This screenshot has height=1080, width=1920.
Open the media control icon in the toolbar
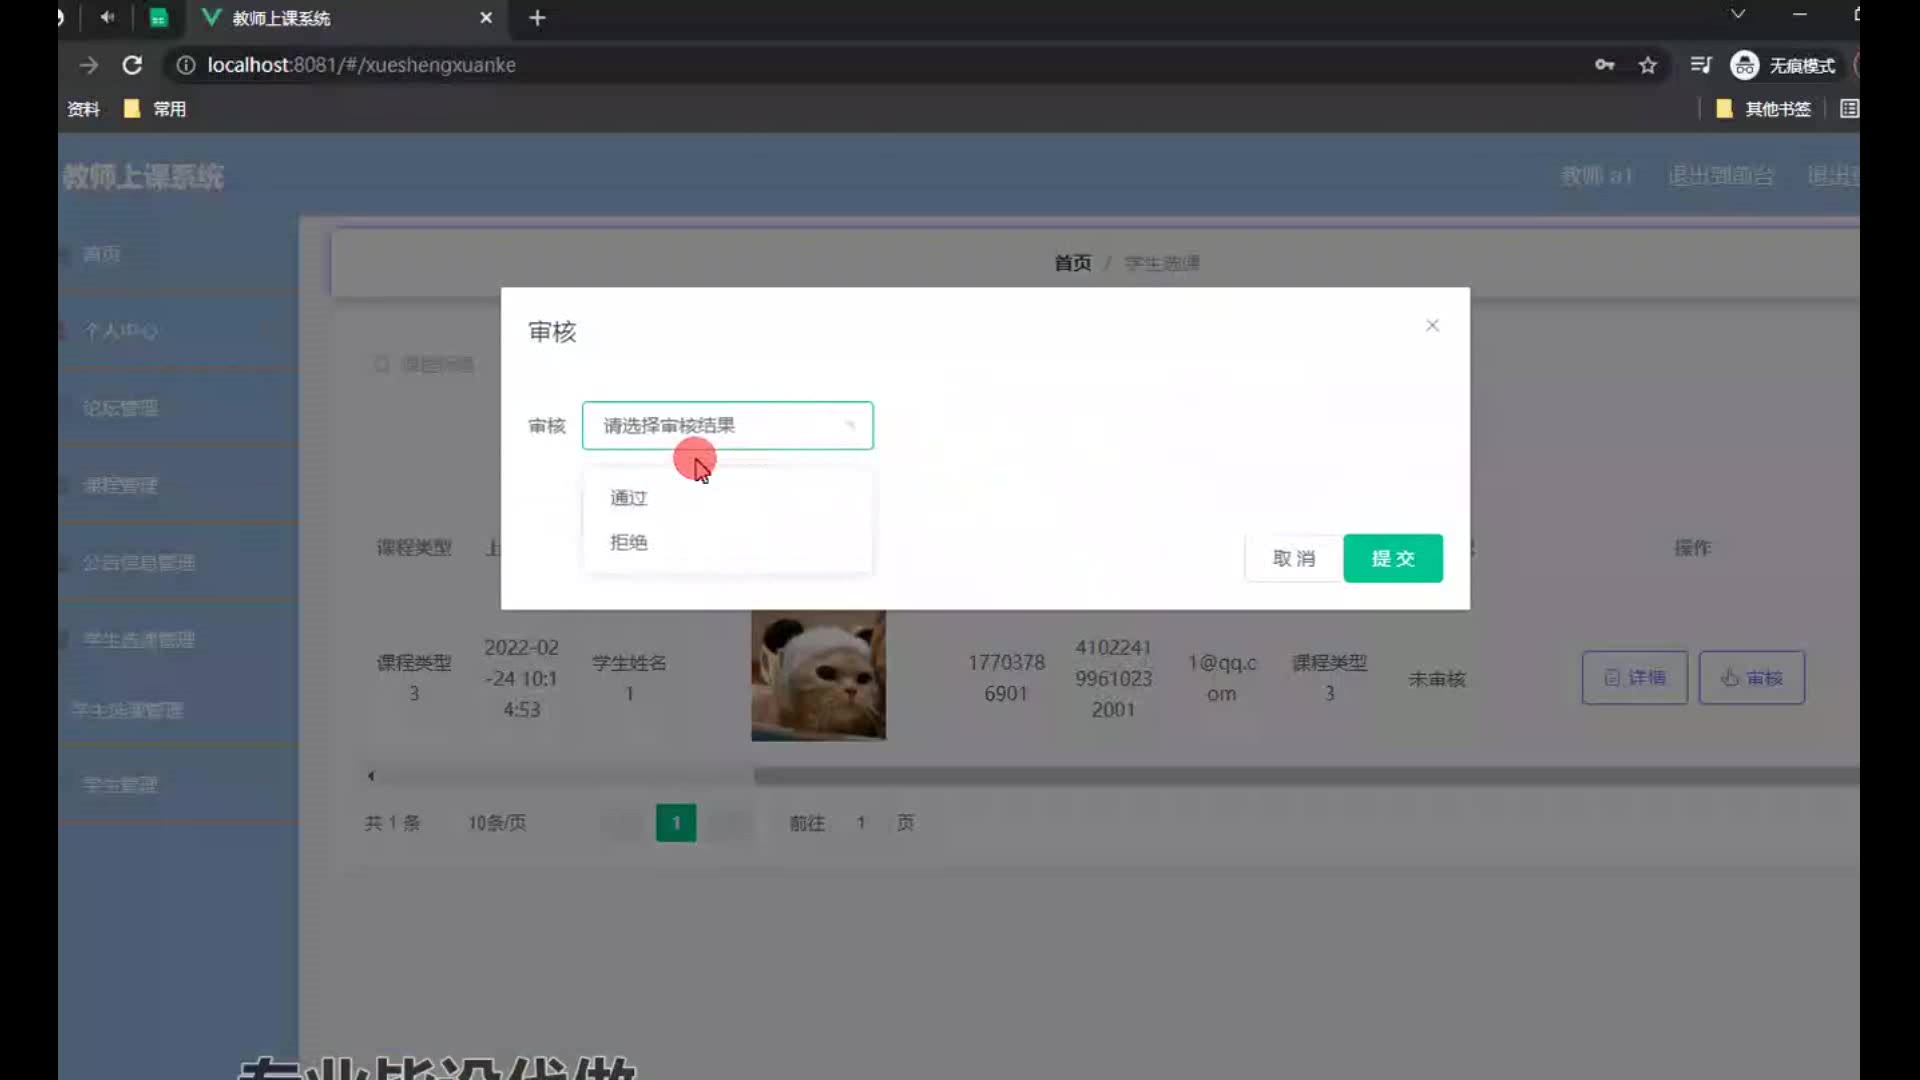tap(1700, 65)
